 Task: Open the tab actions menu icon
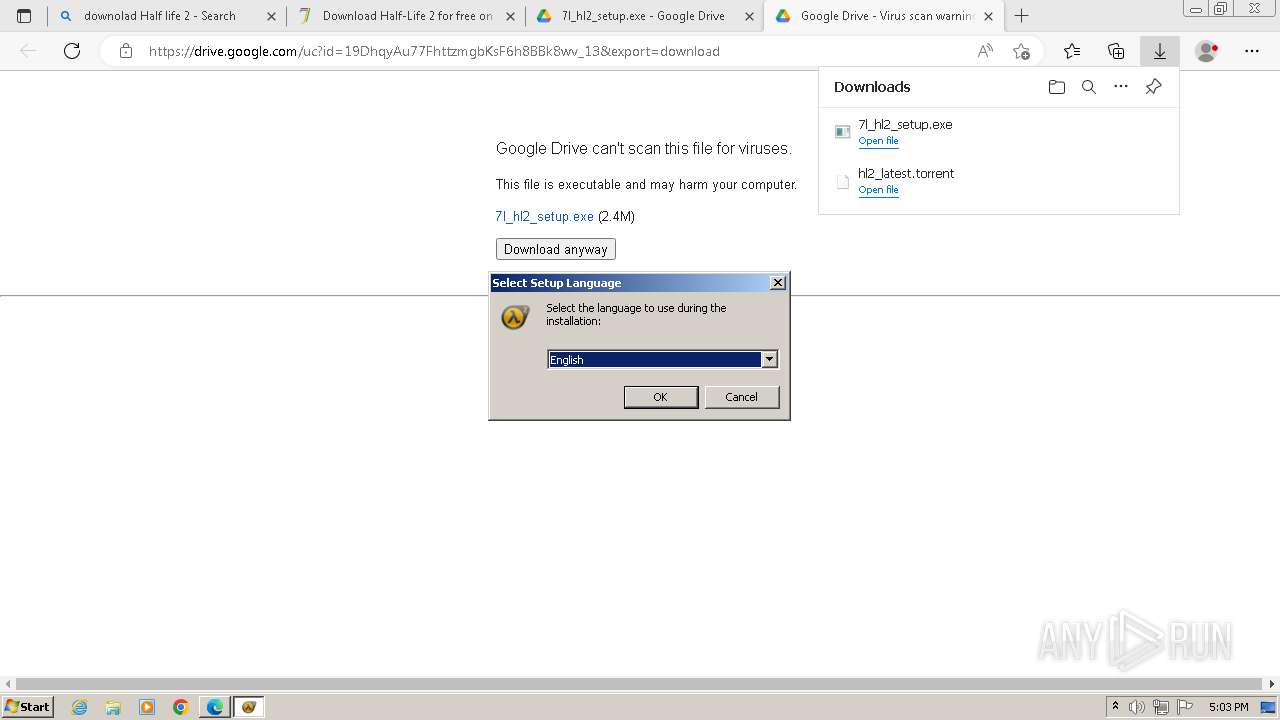[x=24, y=16]
